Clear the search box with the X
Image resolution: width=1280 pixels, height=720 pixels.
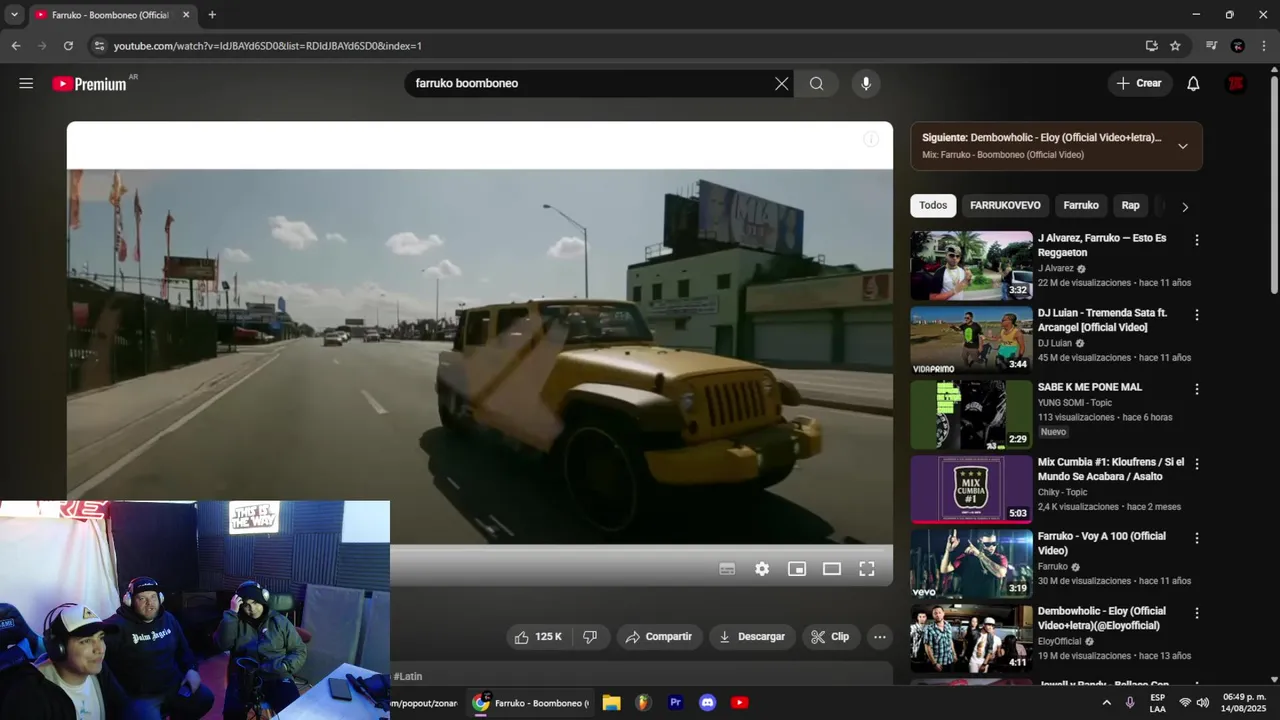(782, 84)
